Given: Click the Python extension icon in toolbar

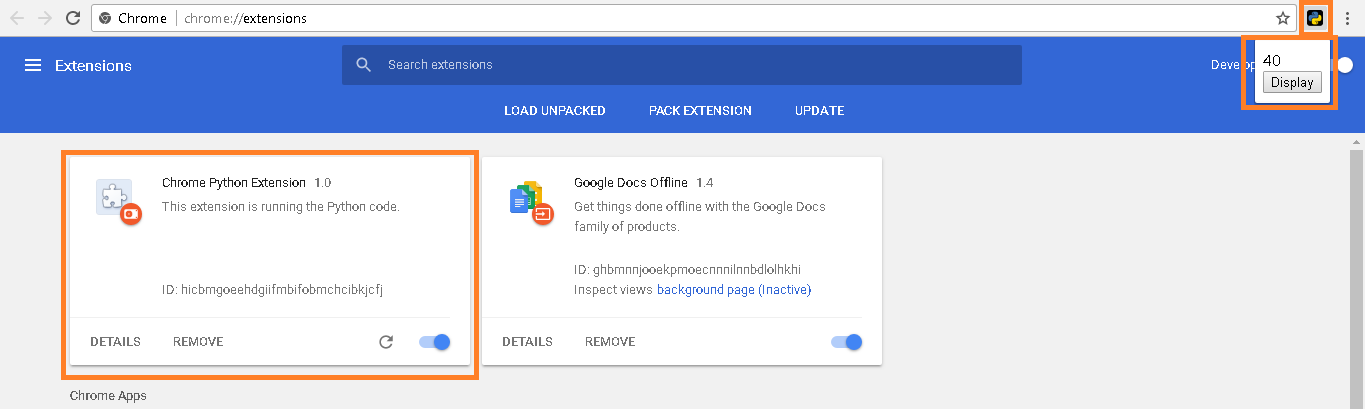Looking at the screenshot, I should (x=1315, y=18).
